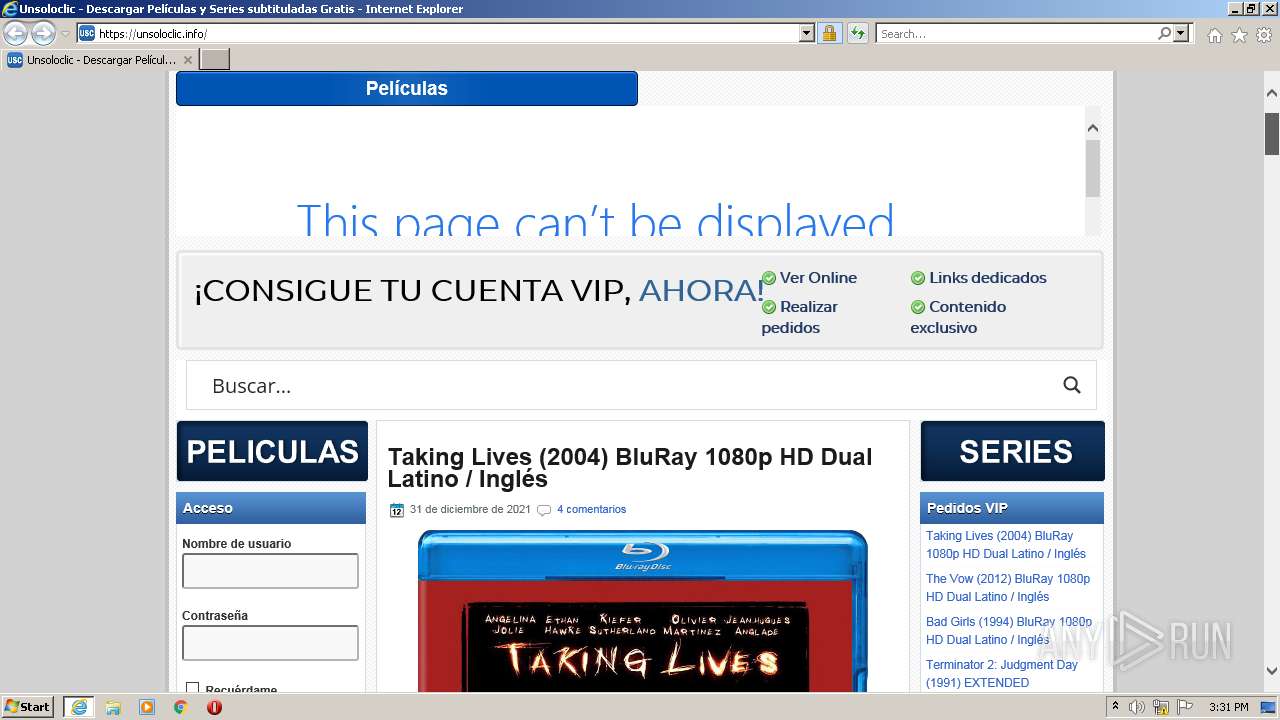The height and width of the screenshot is (720, 1280).
Task: Open the Windows Start button
Action: pos(28,707)
